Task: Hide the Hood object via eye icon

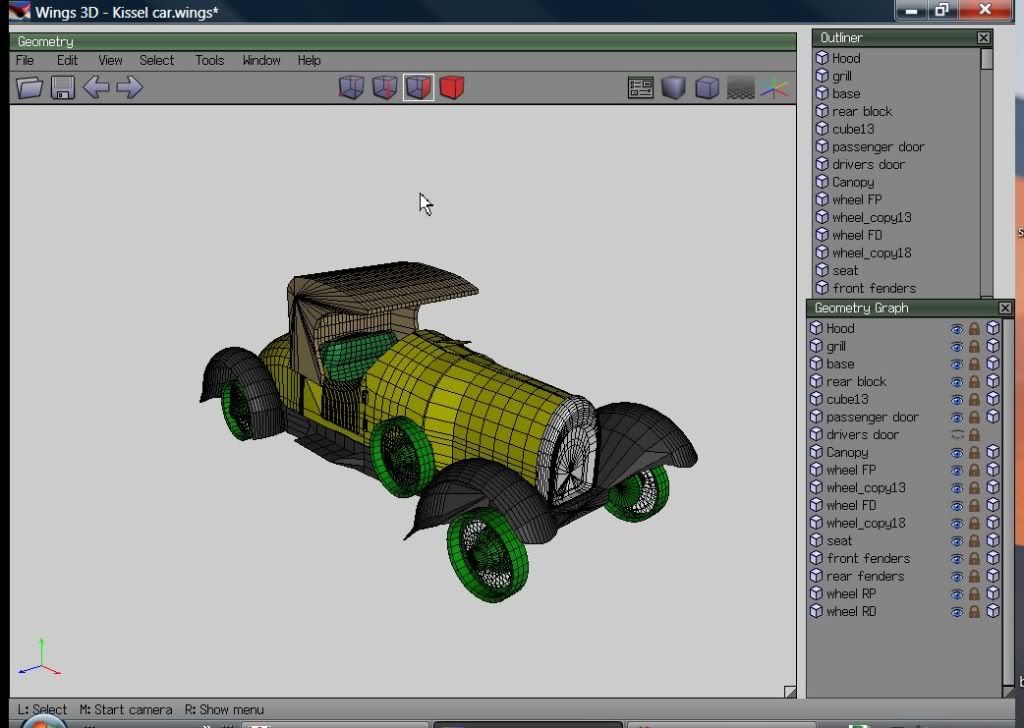Action: pos(957,329)
